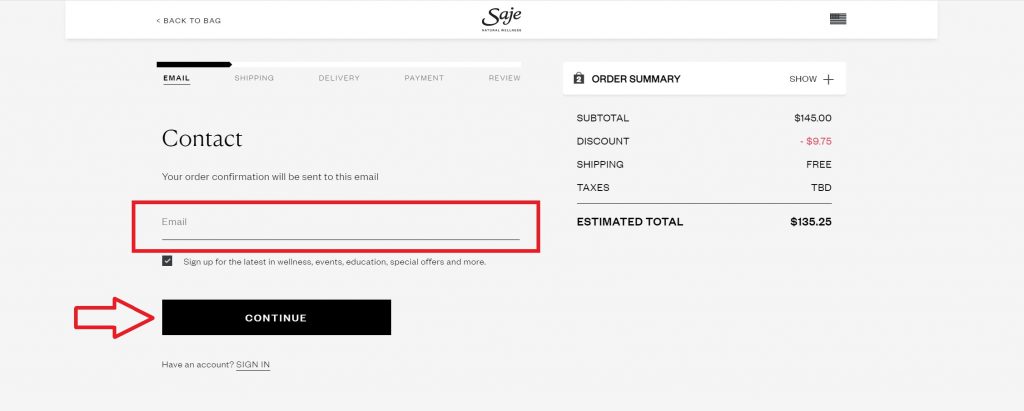The width and height of the screenshot is (1024, 411).
Task: Follow the Sign In link
Action: point(253,365)
